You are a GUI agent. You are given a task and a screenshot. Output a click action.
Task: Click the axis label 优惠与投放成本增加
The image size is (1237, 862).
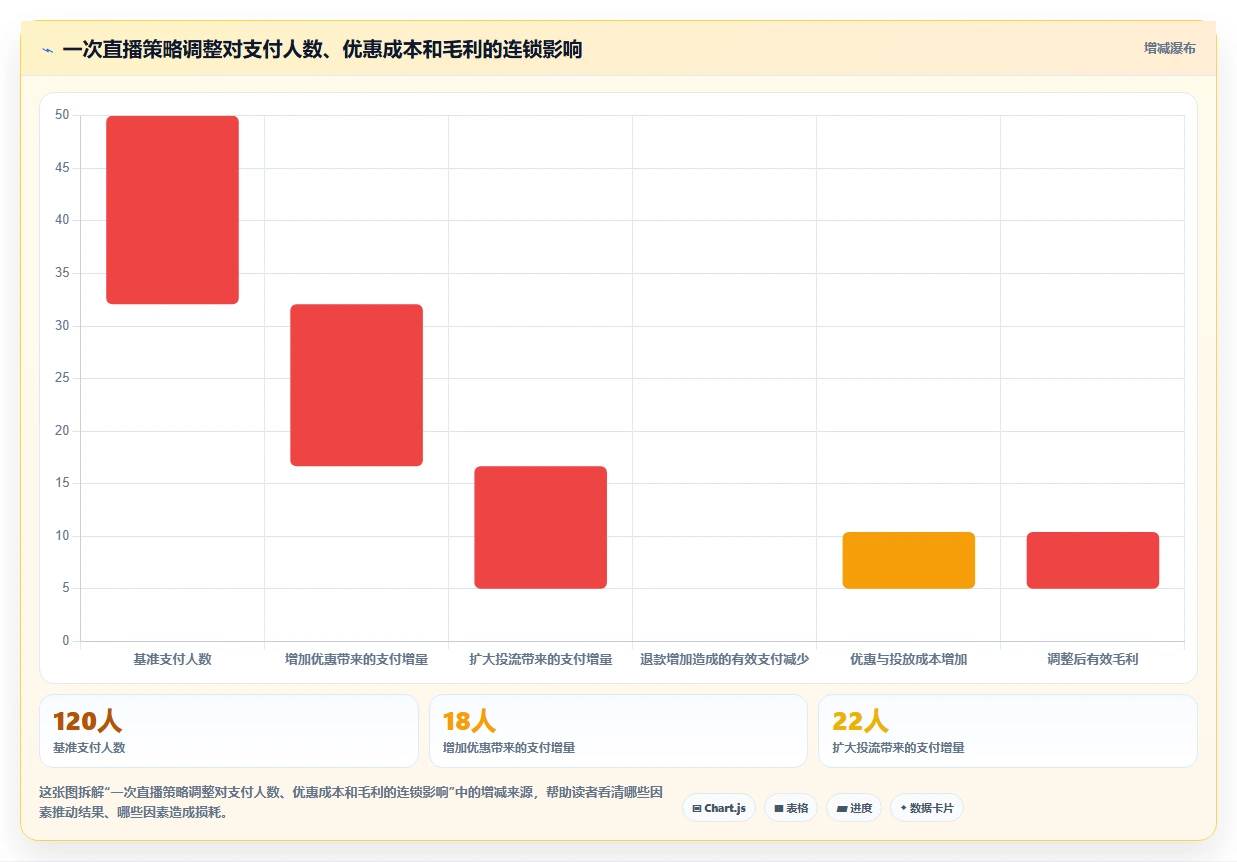[x=908, y=660]
